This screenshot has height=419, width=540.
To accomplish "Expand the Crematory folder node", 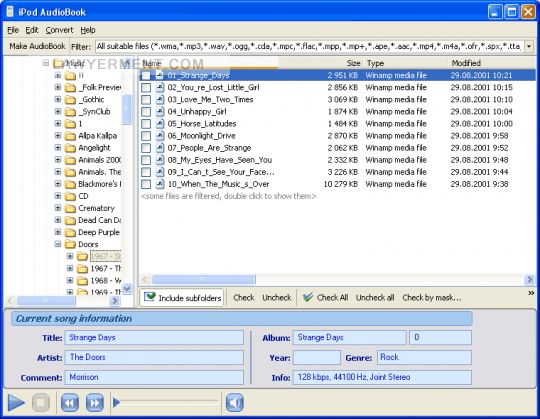I will (58, 208).
